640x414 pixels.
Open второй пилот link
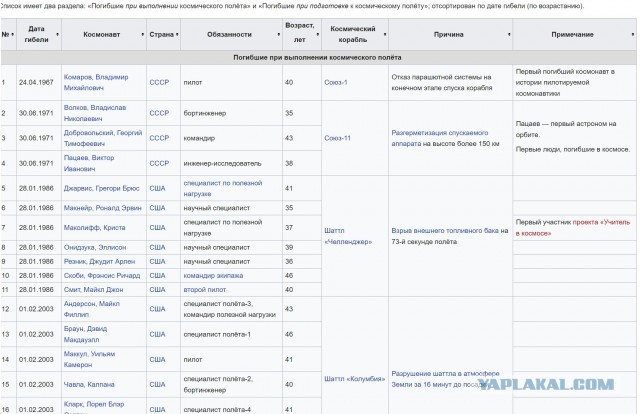point(204,289)
